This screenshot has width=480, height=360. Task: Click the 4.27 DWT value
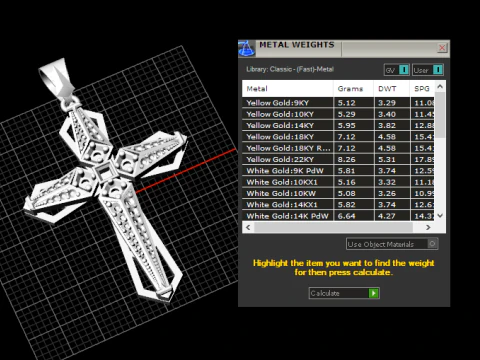tap(387, 216)
